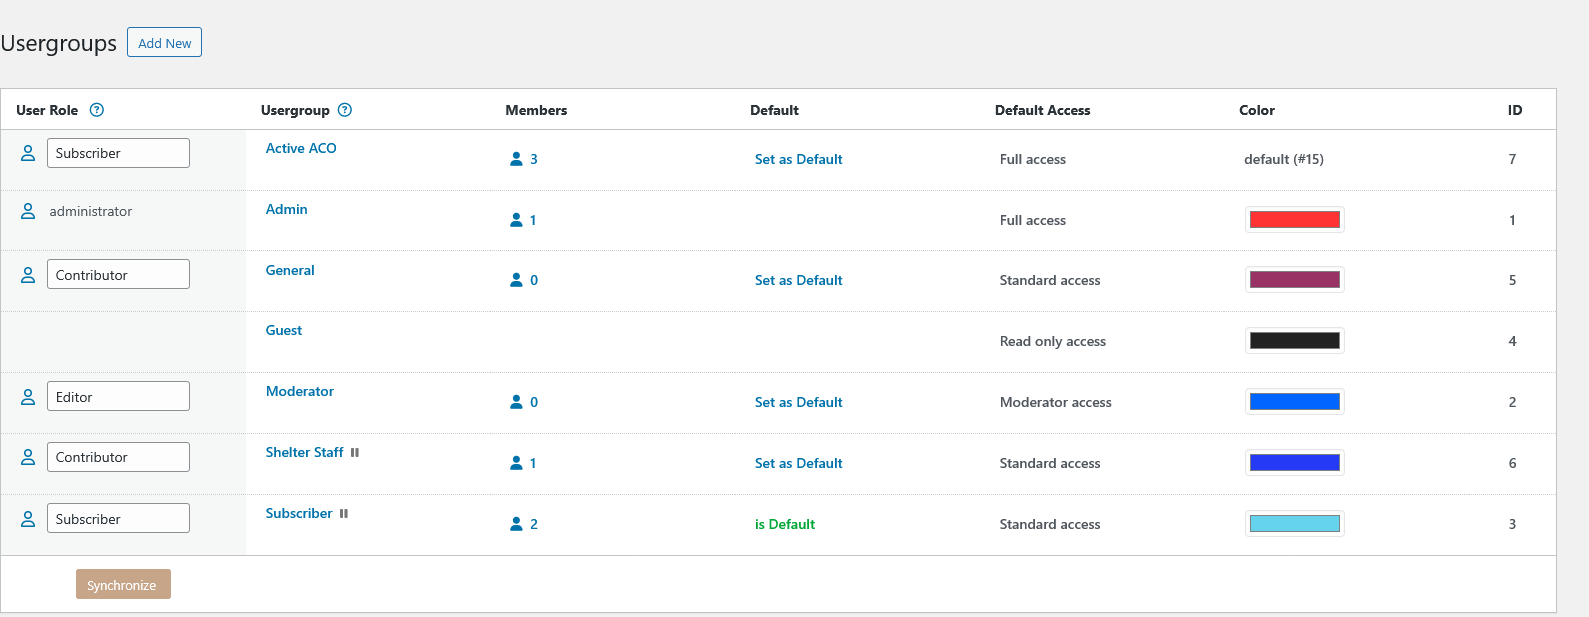Screen dimensions: 1589x617
Task: Click the light blue Subscriber color swatch
Action: (x=1294, y=524)
